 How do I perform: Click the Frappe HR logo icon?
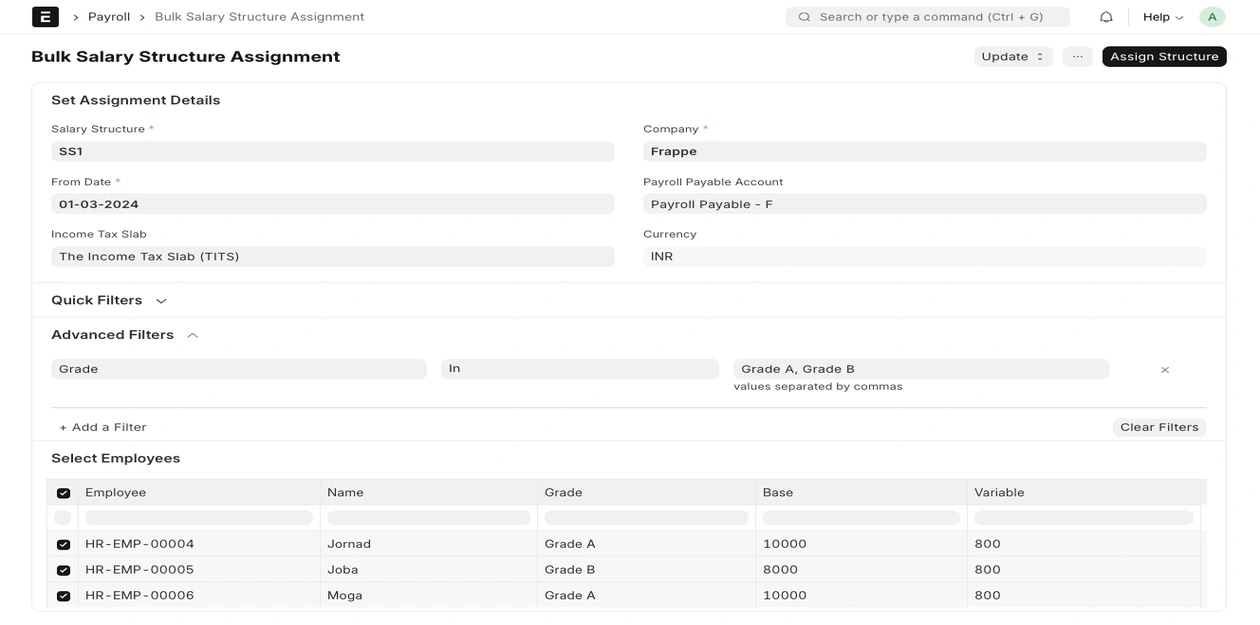click(45, 17)
